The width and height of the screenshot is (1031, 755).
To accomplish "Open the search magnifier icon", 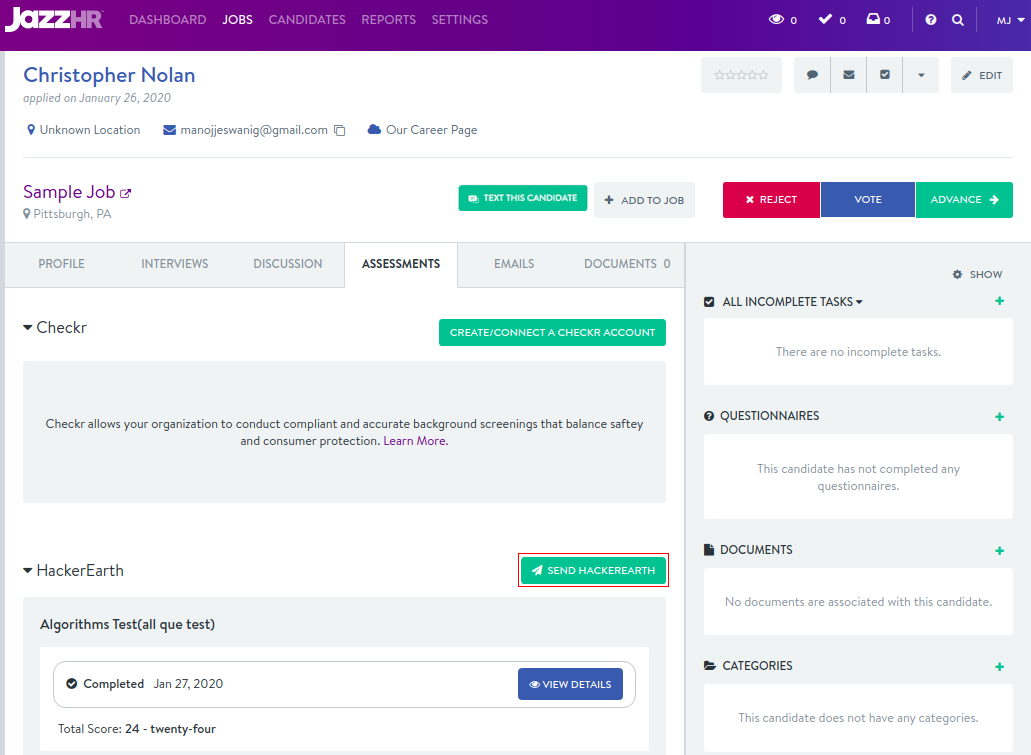I will point(958,20).
